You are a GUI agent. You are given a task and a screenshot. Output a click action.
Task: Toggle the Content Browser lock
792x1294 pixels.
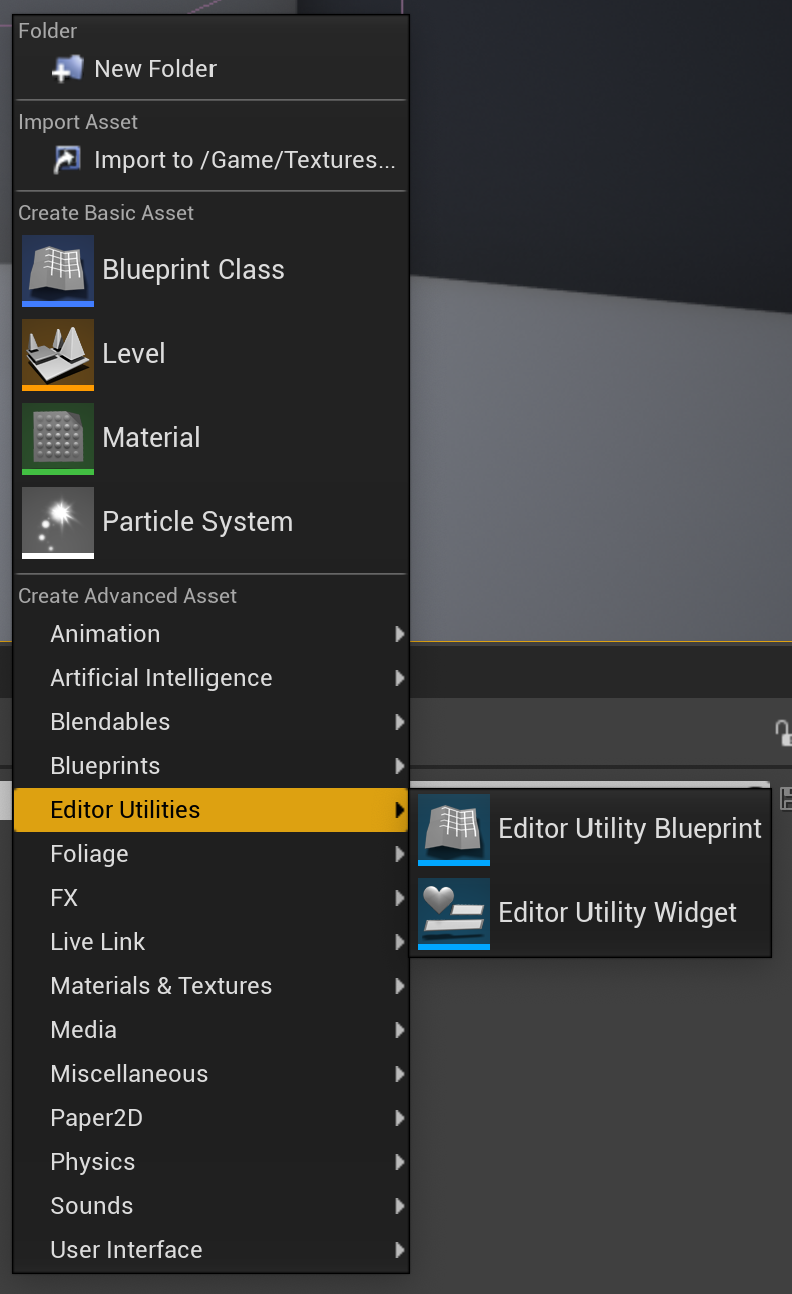point(787,731)
